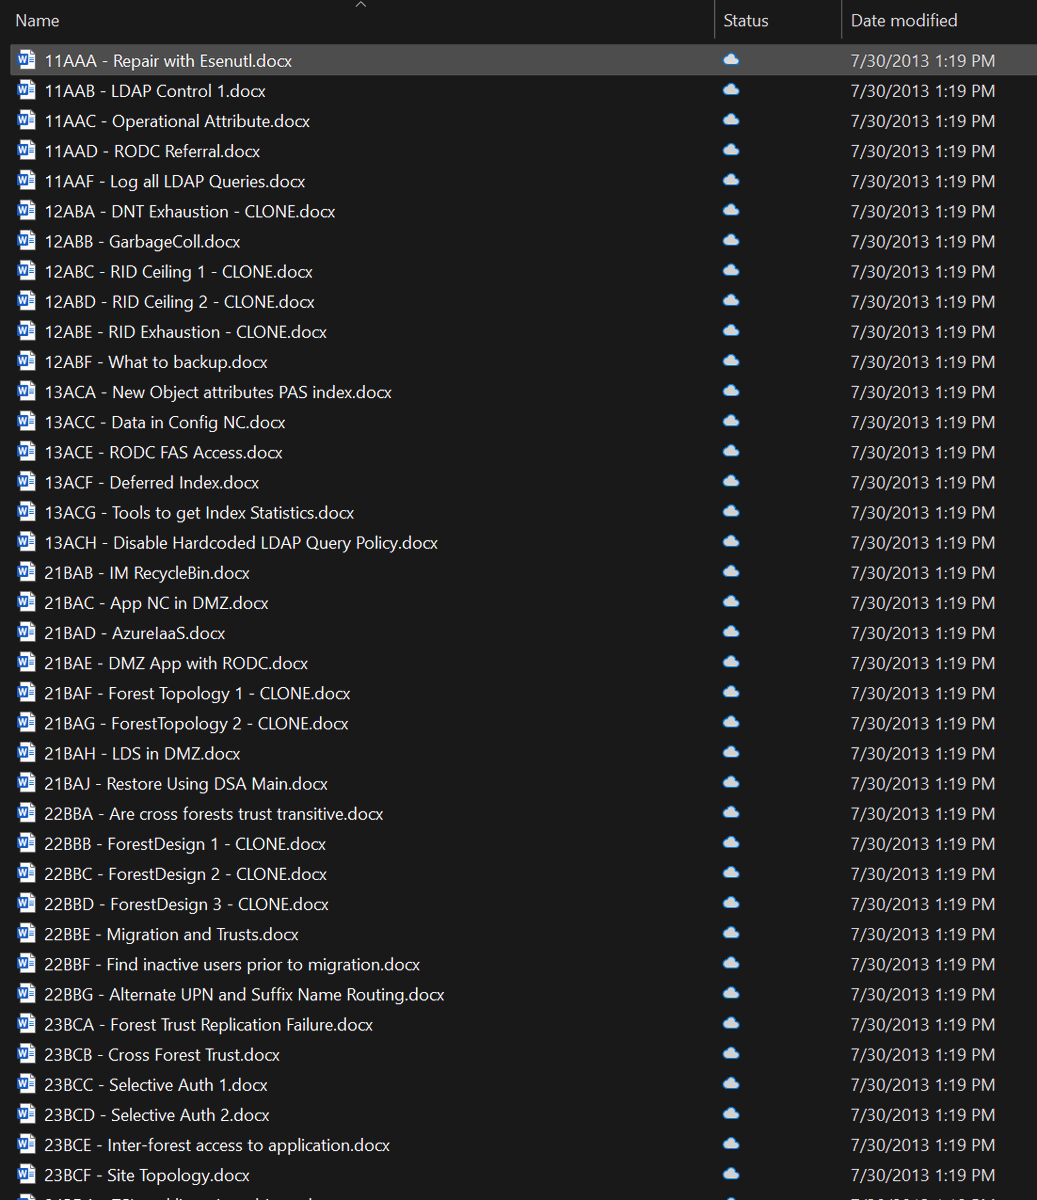
Task: Click the cloud status icon for 22BBG - Alternate UPN
Action: click(731, 994)
